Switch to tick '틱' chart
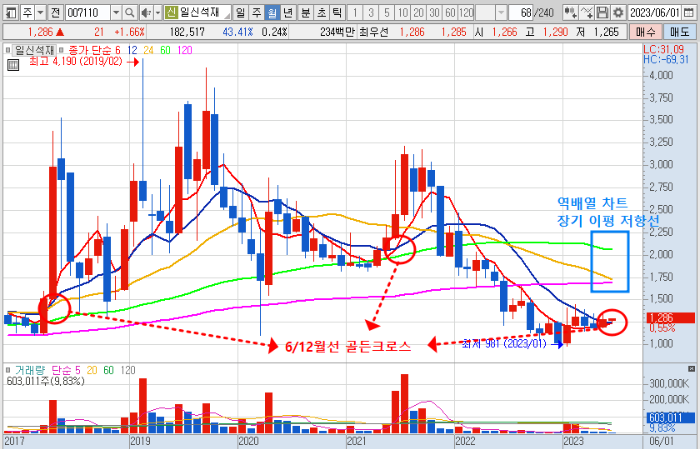Viewport: 700px width, 449px height. pos(337,12)
